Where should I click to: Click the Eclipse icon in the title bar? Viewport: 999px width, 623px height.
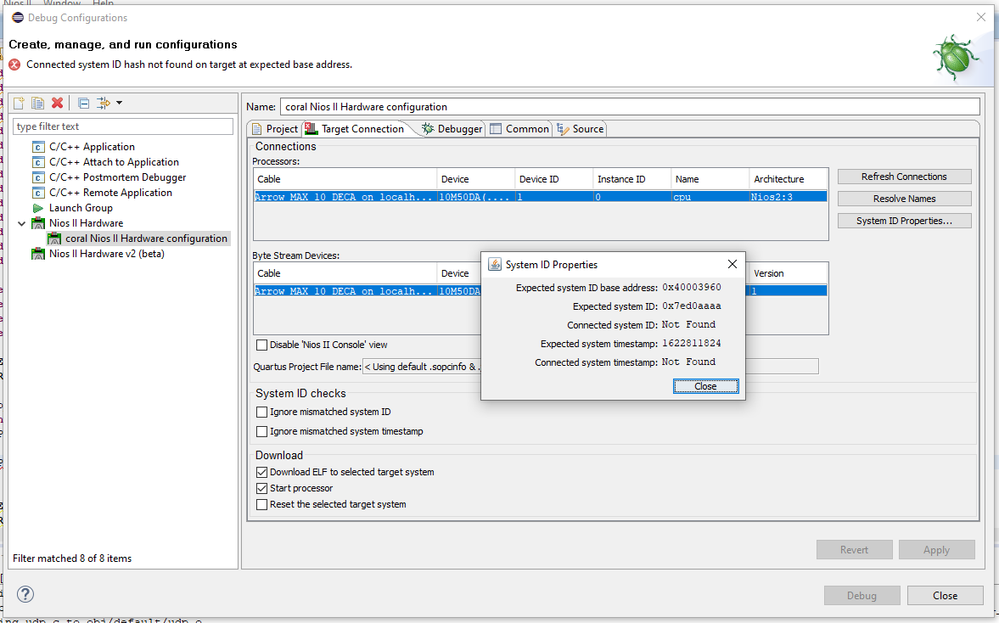coord(18,17)
